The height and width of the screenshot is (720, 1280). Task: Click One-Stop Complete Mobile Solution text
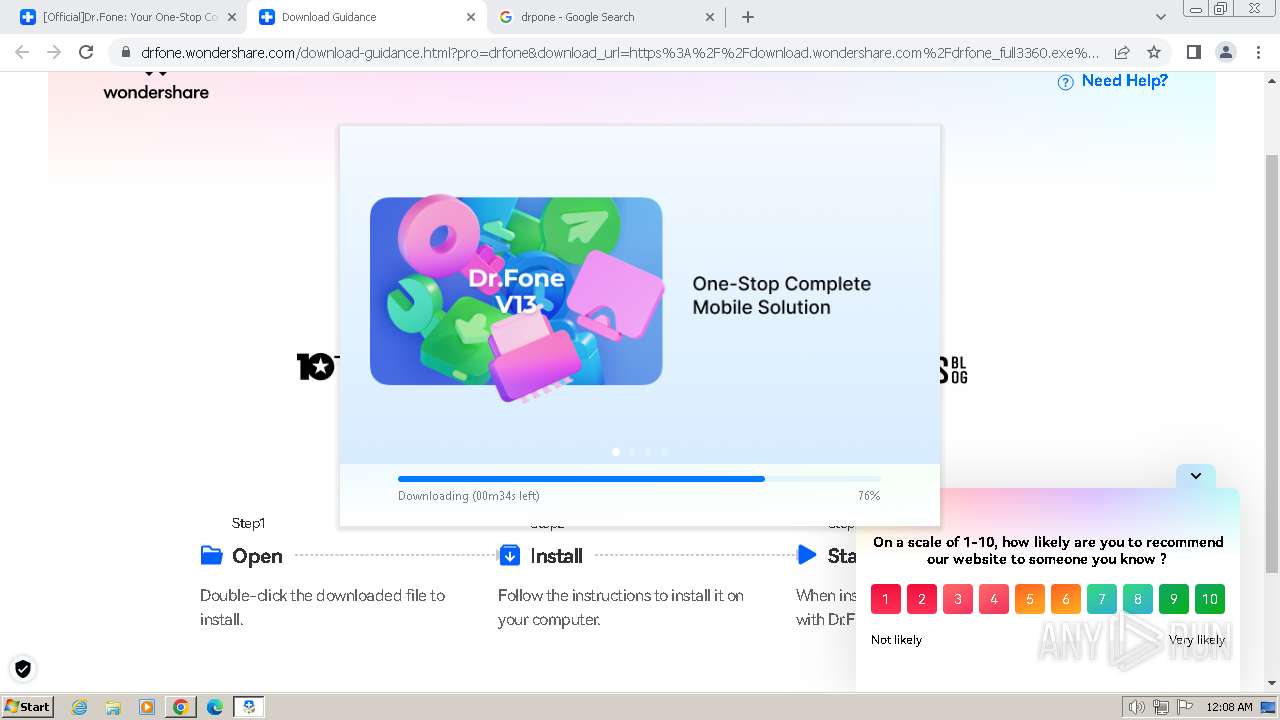(x=782, y=295)
